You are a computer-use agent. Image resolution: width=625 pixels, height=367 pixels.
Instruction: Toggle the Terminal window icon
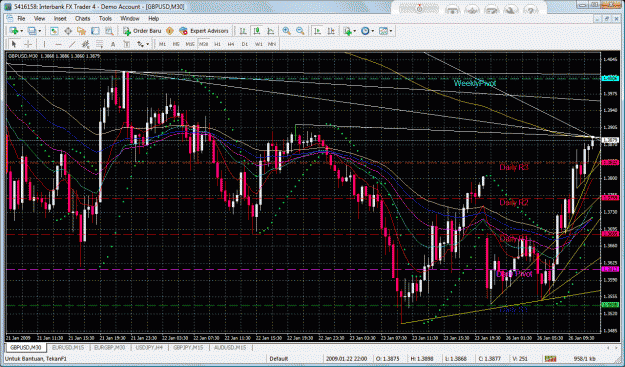point(95,31)
